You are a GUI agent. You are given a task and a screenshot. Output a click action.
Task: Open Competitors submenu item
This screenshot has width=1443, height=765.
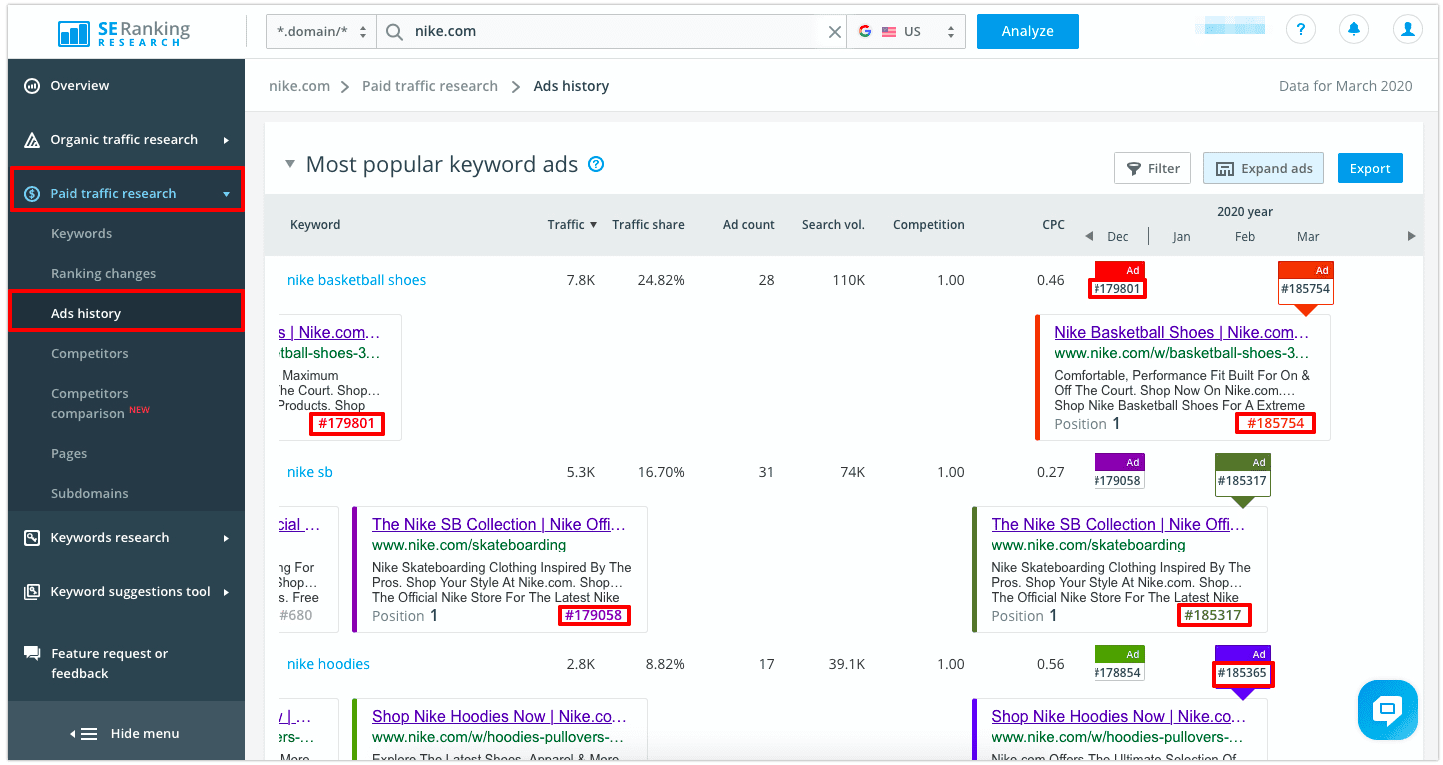pos(90,354)
